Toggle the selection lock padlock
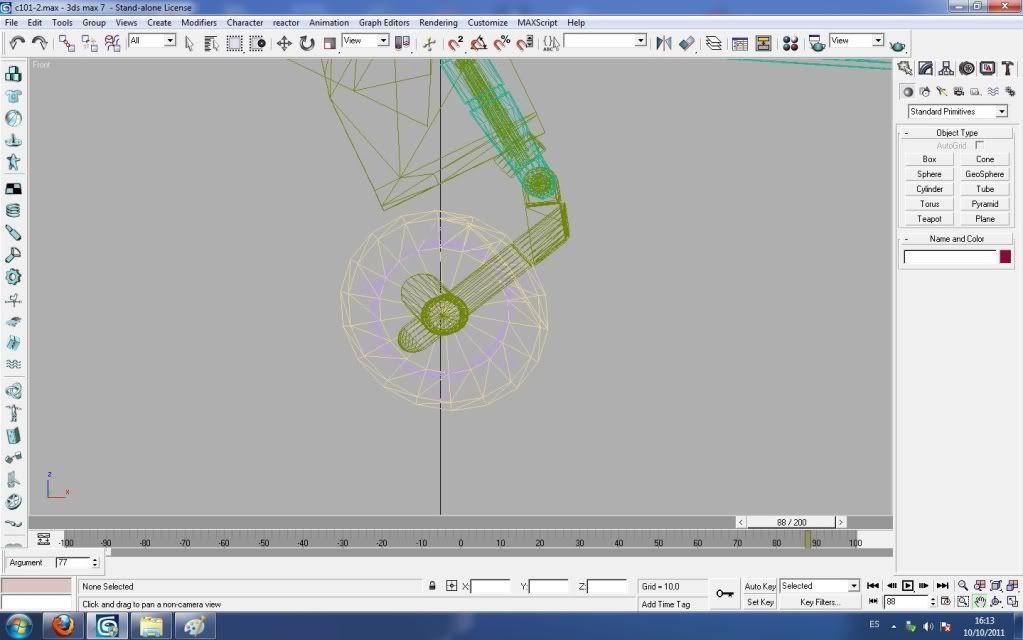1023x640 pixels. [432, 586]
